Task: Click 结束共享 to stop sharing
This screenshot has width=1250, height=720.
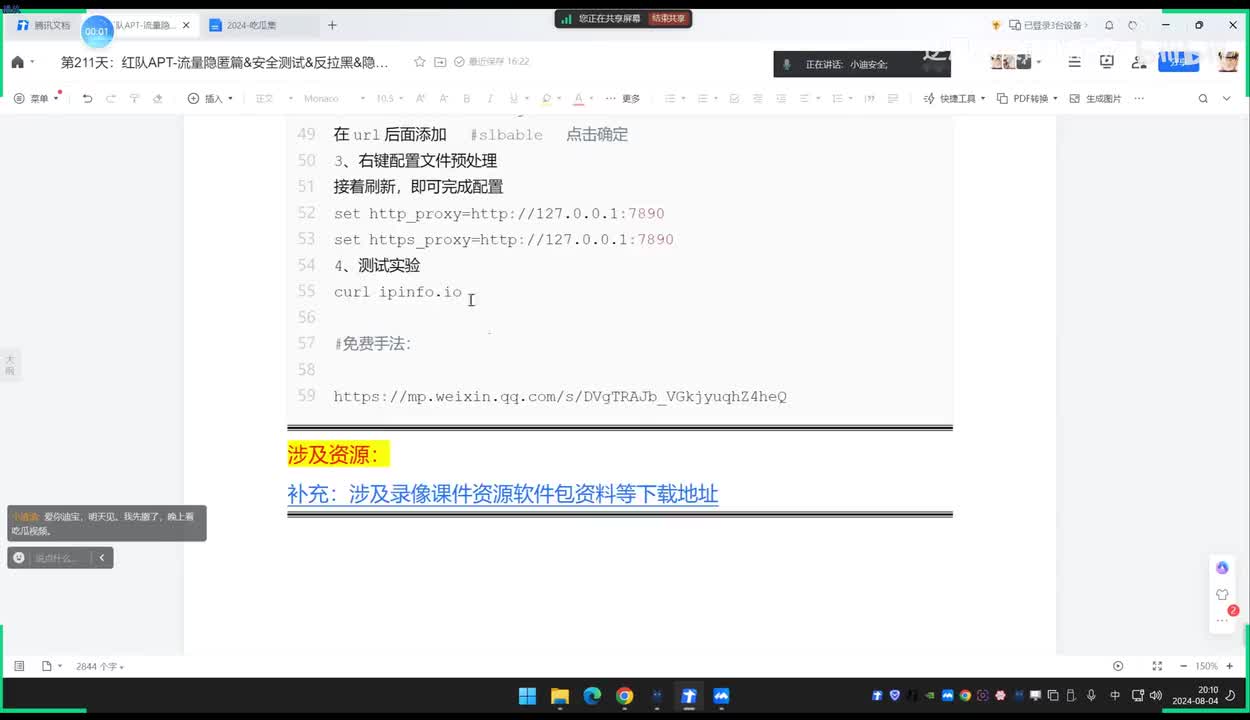Action: point(669,18)
